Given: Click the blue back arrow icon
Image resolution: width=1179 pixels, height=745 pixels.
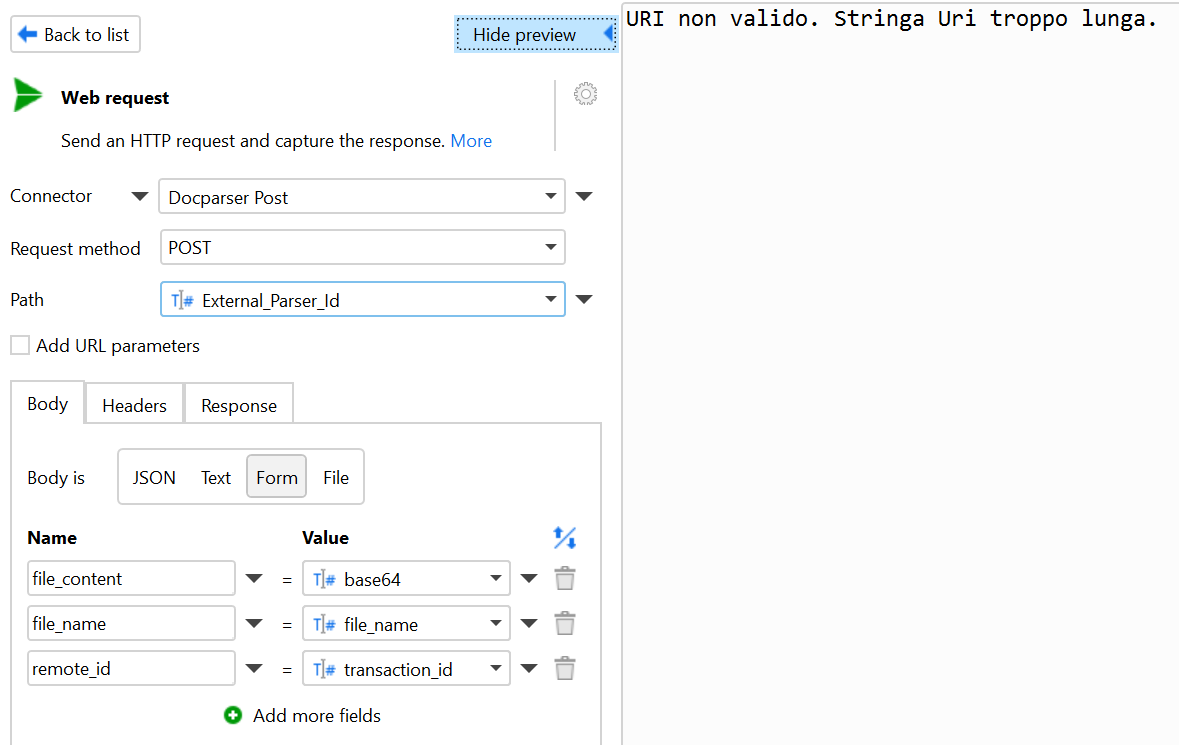Looking at the screenshot, I should [x=28, y=34].
